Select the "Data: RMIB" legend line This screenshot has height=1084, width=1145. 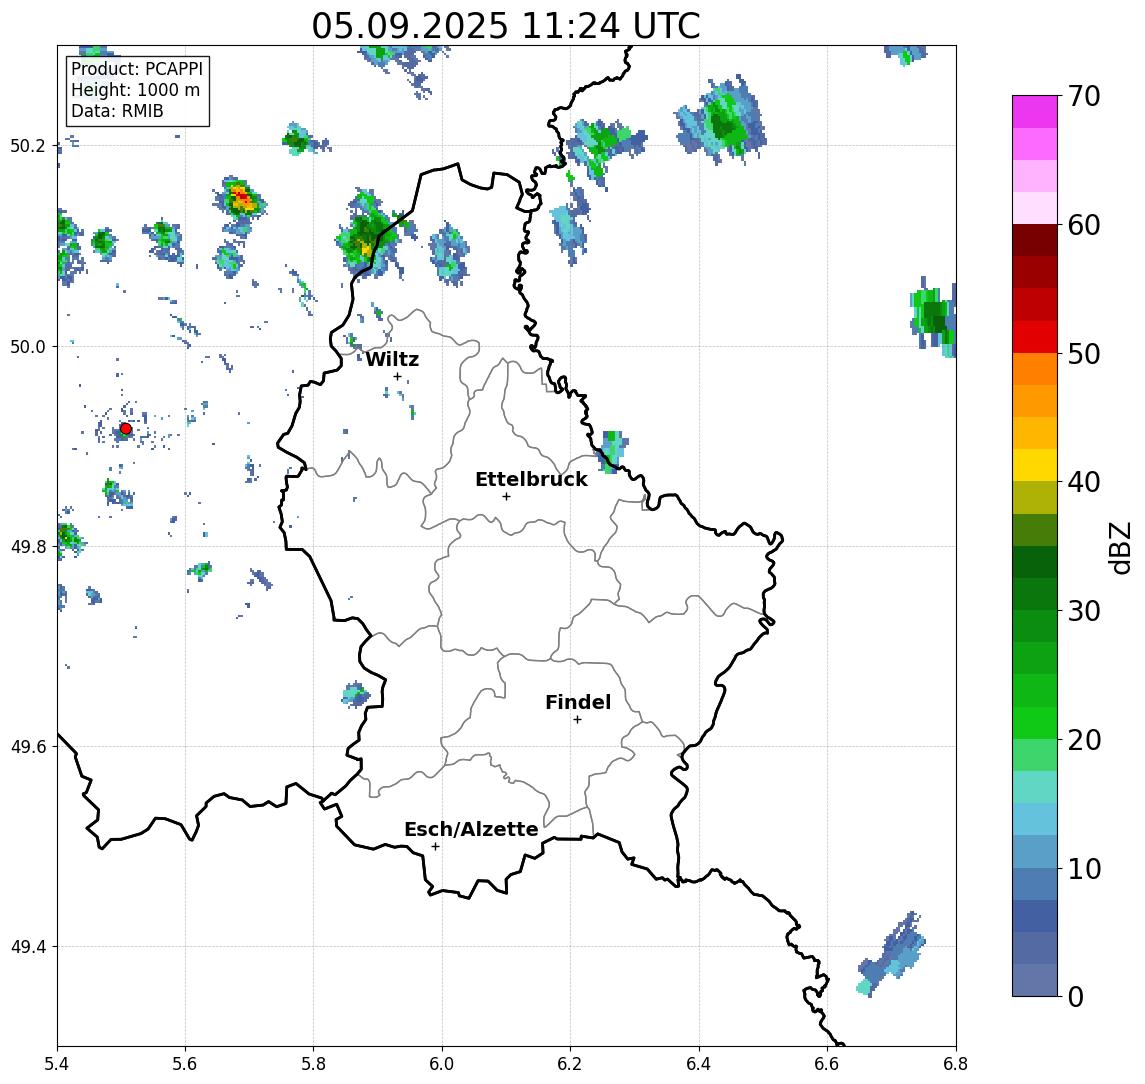(117, 111)
